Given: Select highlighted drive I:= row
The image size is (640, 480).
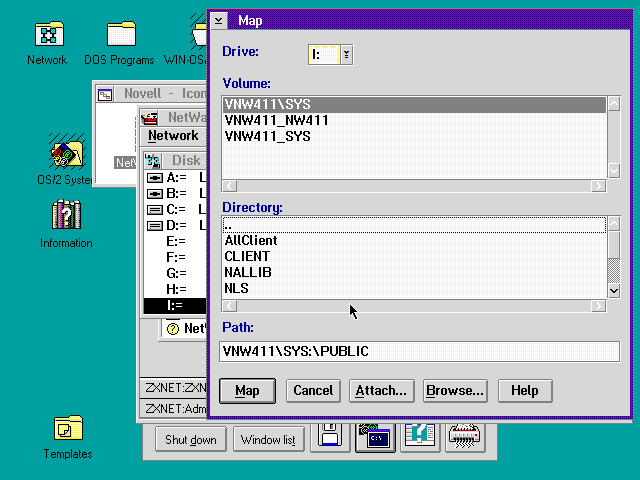Looking at the screenshot, I should (176, 305).
